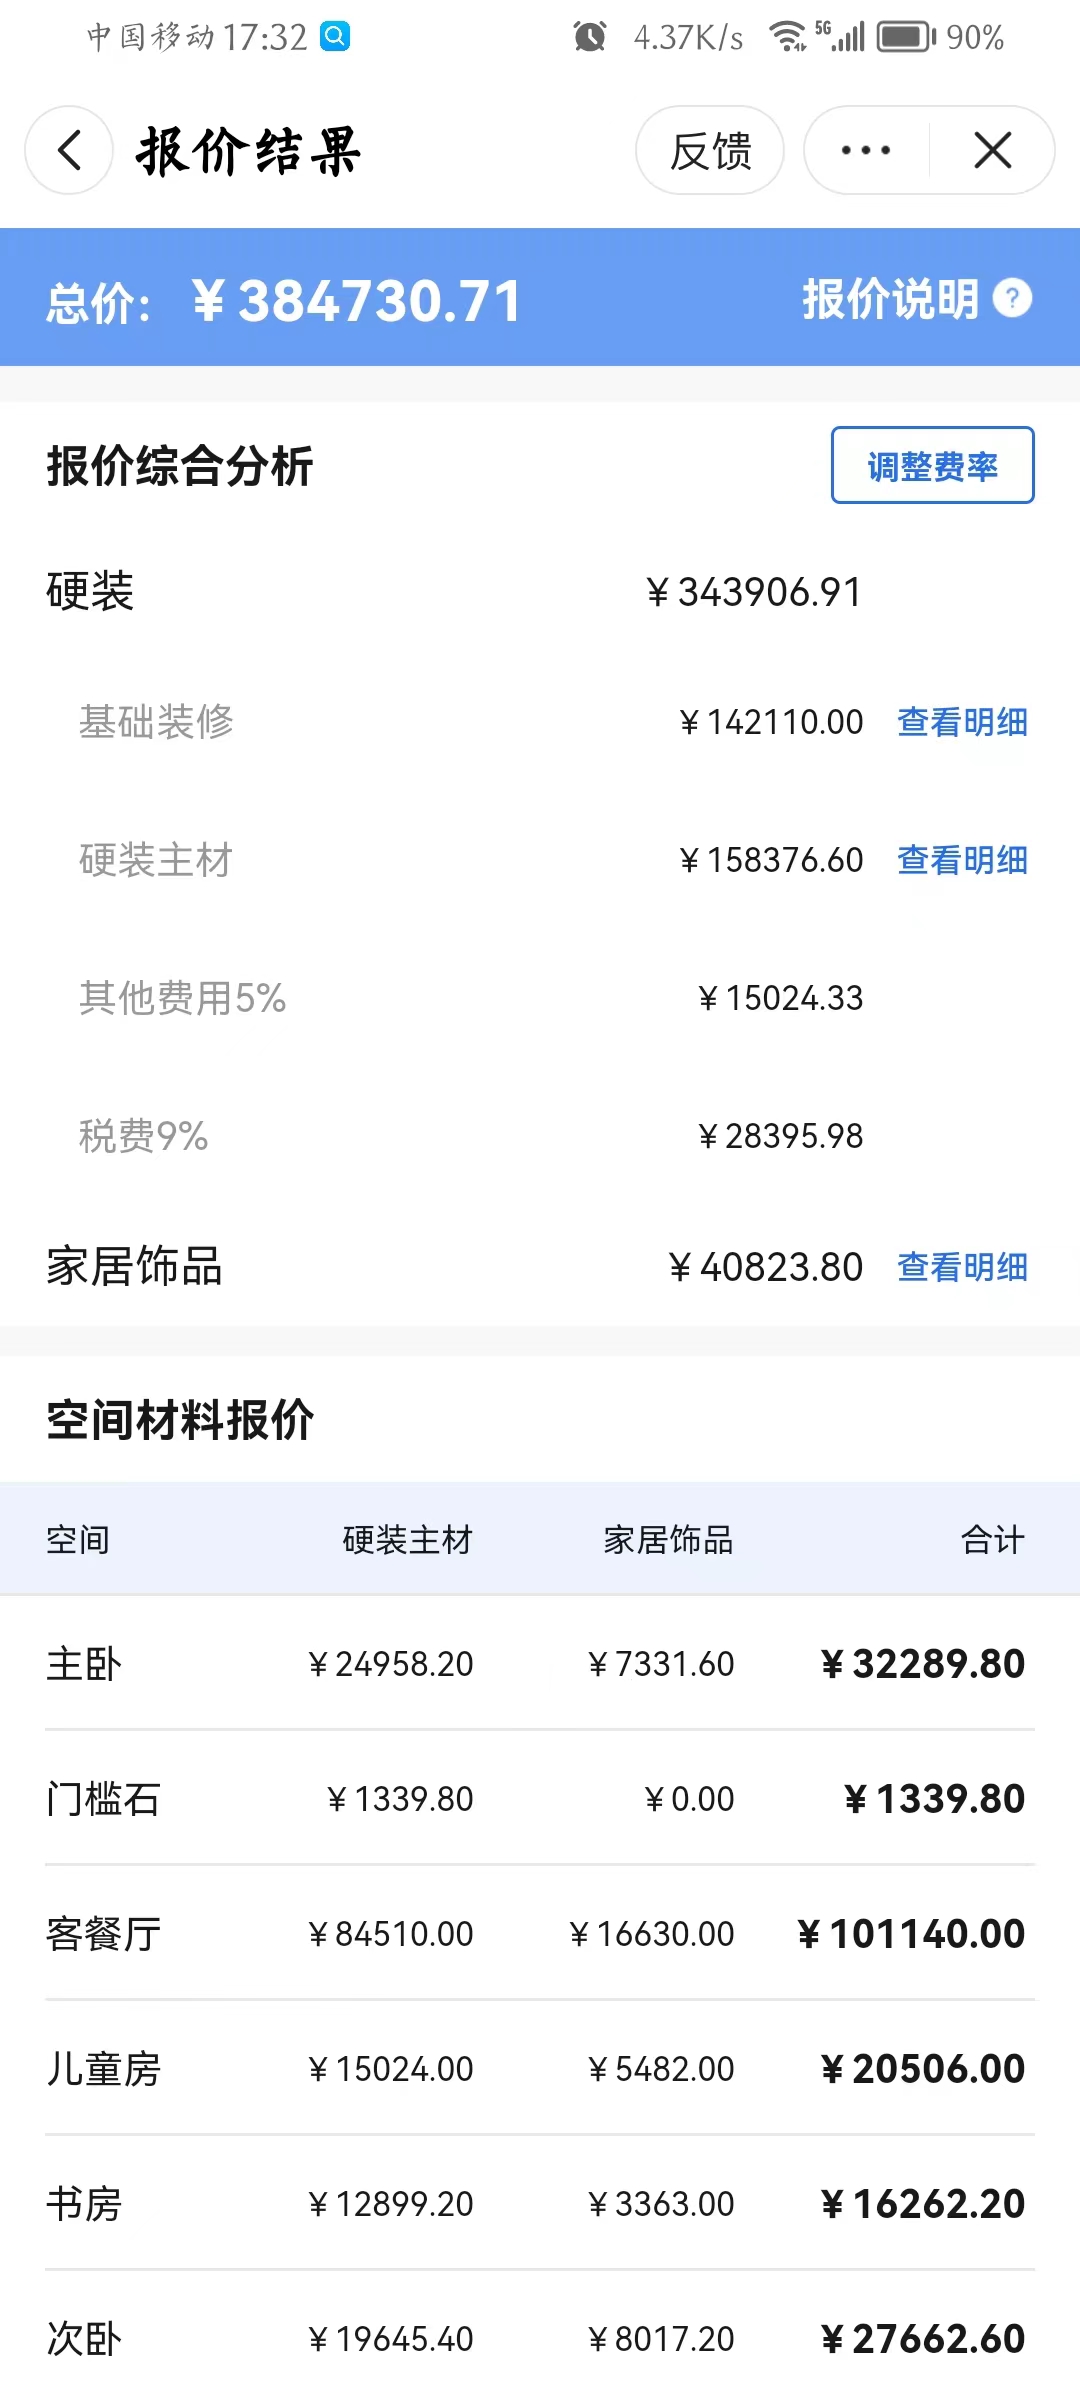View details for 基础装修
This screenshot has height=2400, width=1080.
[x=962, y=722]
